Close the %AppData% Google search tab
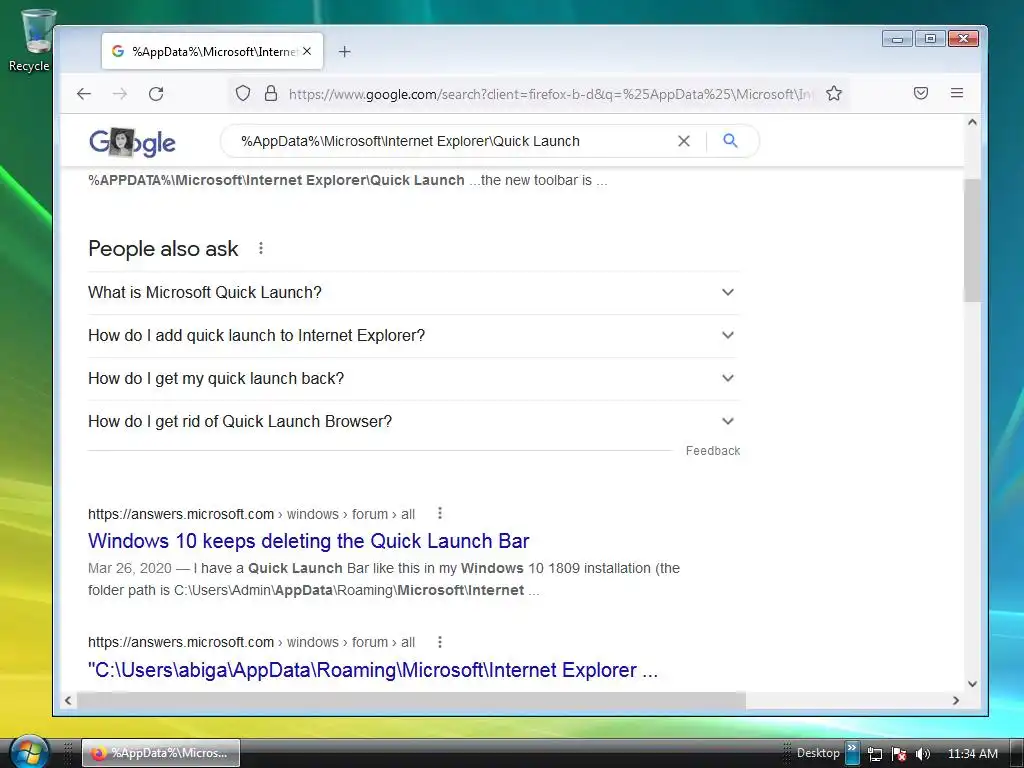Screen dimensions: 1024x768 [x=307, y=51]
